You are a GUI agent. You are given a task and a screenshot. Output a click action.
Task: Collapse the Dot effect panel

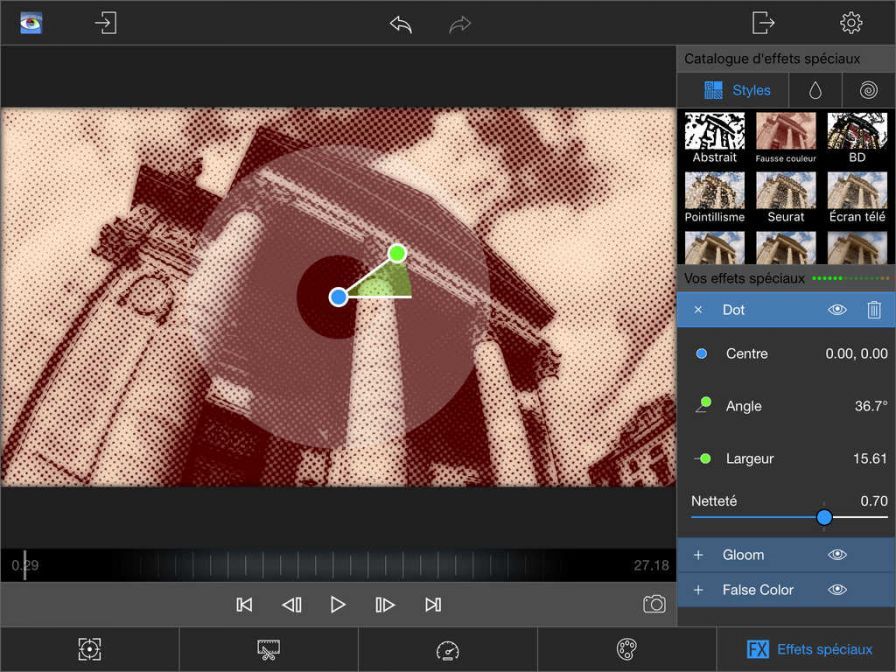pos(698,310)
